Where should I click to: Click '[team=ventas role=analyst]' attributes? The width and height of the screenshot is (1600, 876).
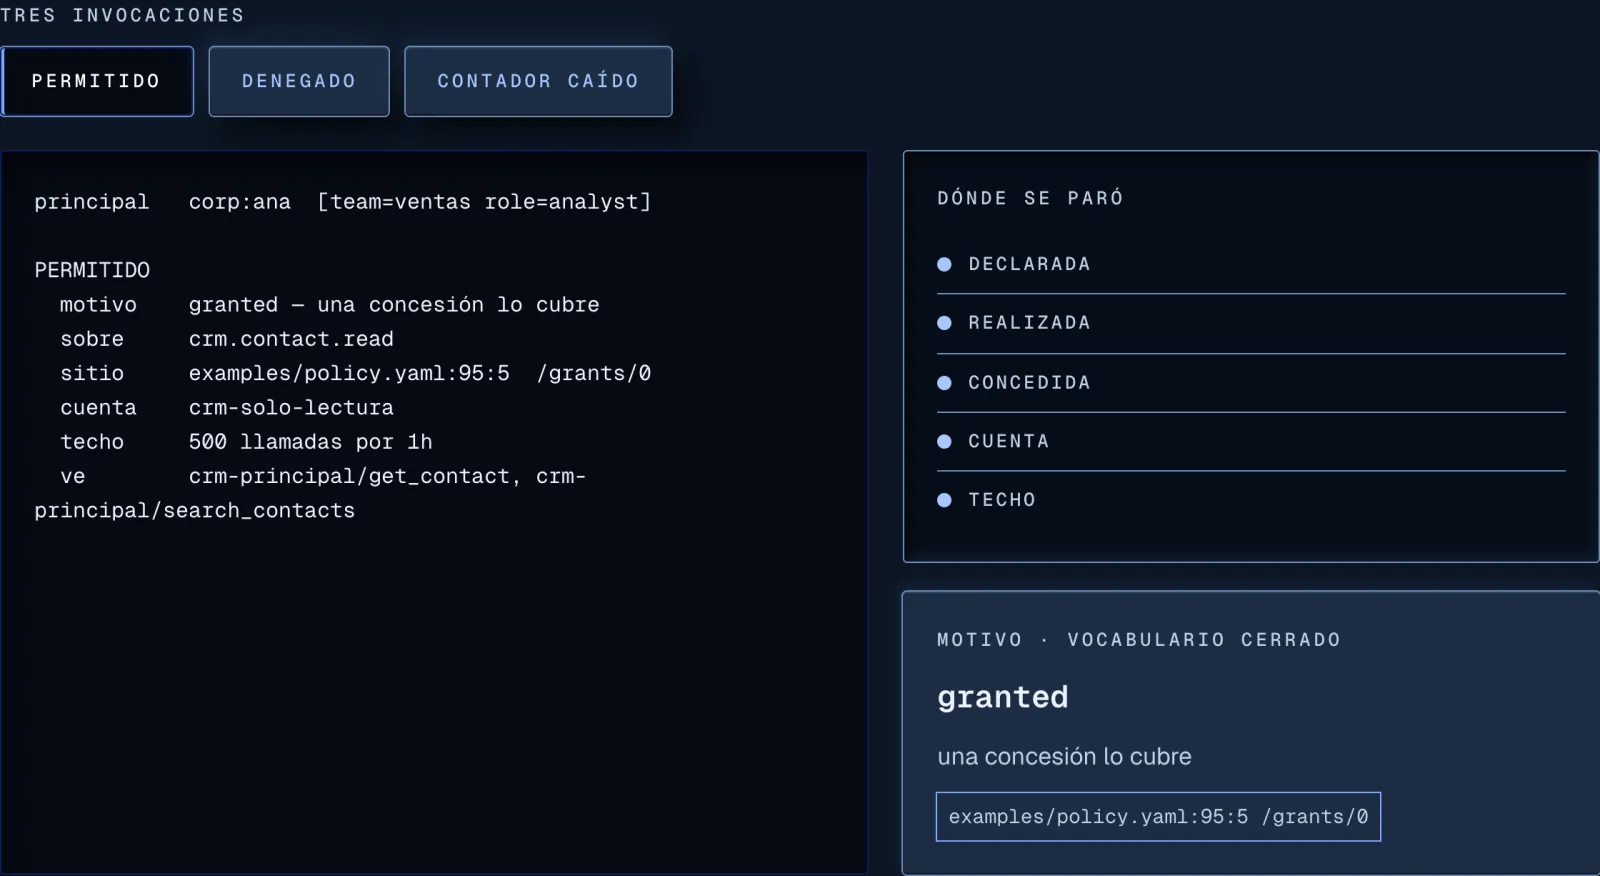484,202
